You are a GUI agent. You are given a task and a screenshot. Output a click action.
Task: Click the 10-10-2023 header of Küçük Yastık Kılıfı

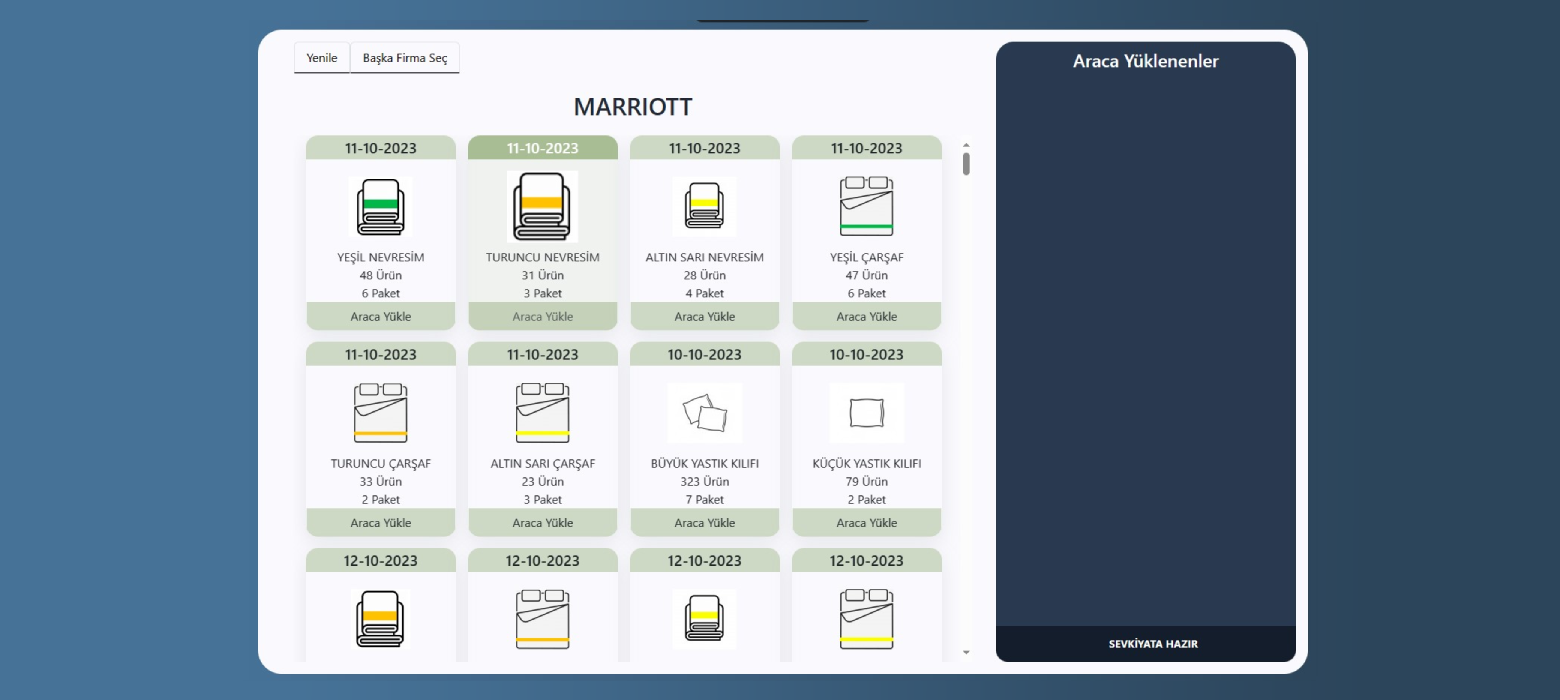point(867,354)
